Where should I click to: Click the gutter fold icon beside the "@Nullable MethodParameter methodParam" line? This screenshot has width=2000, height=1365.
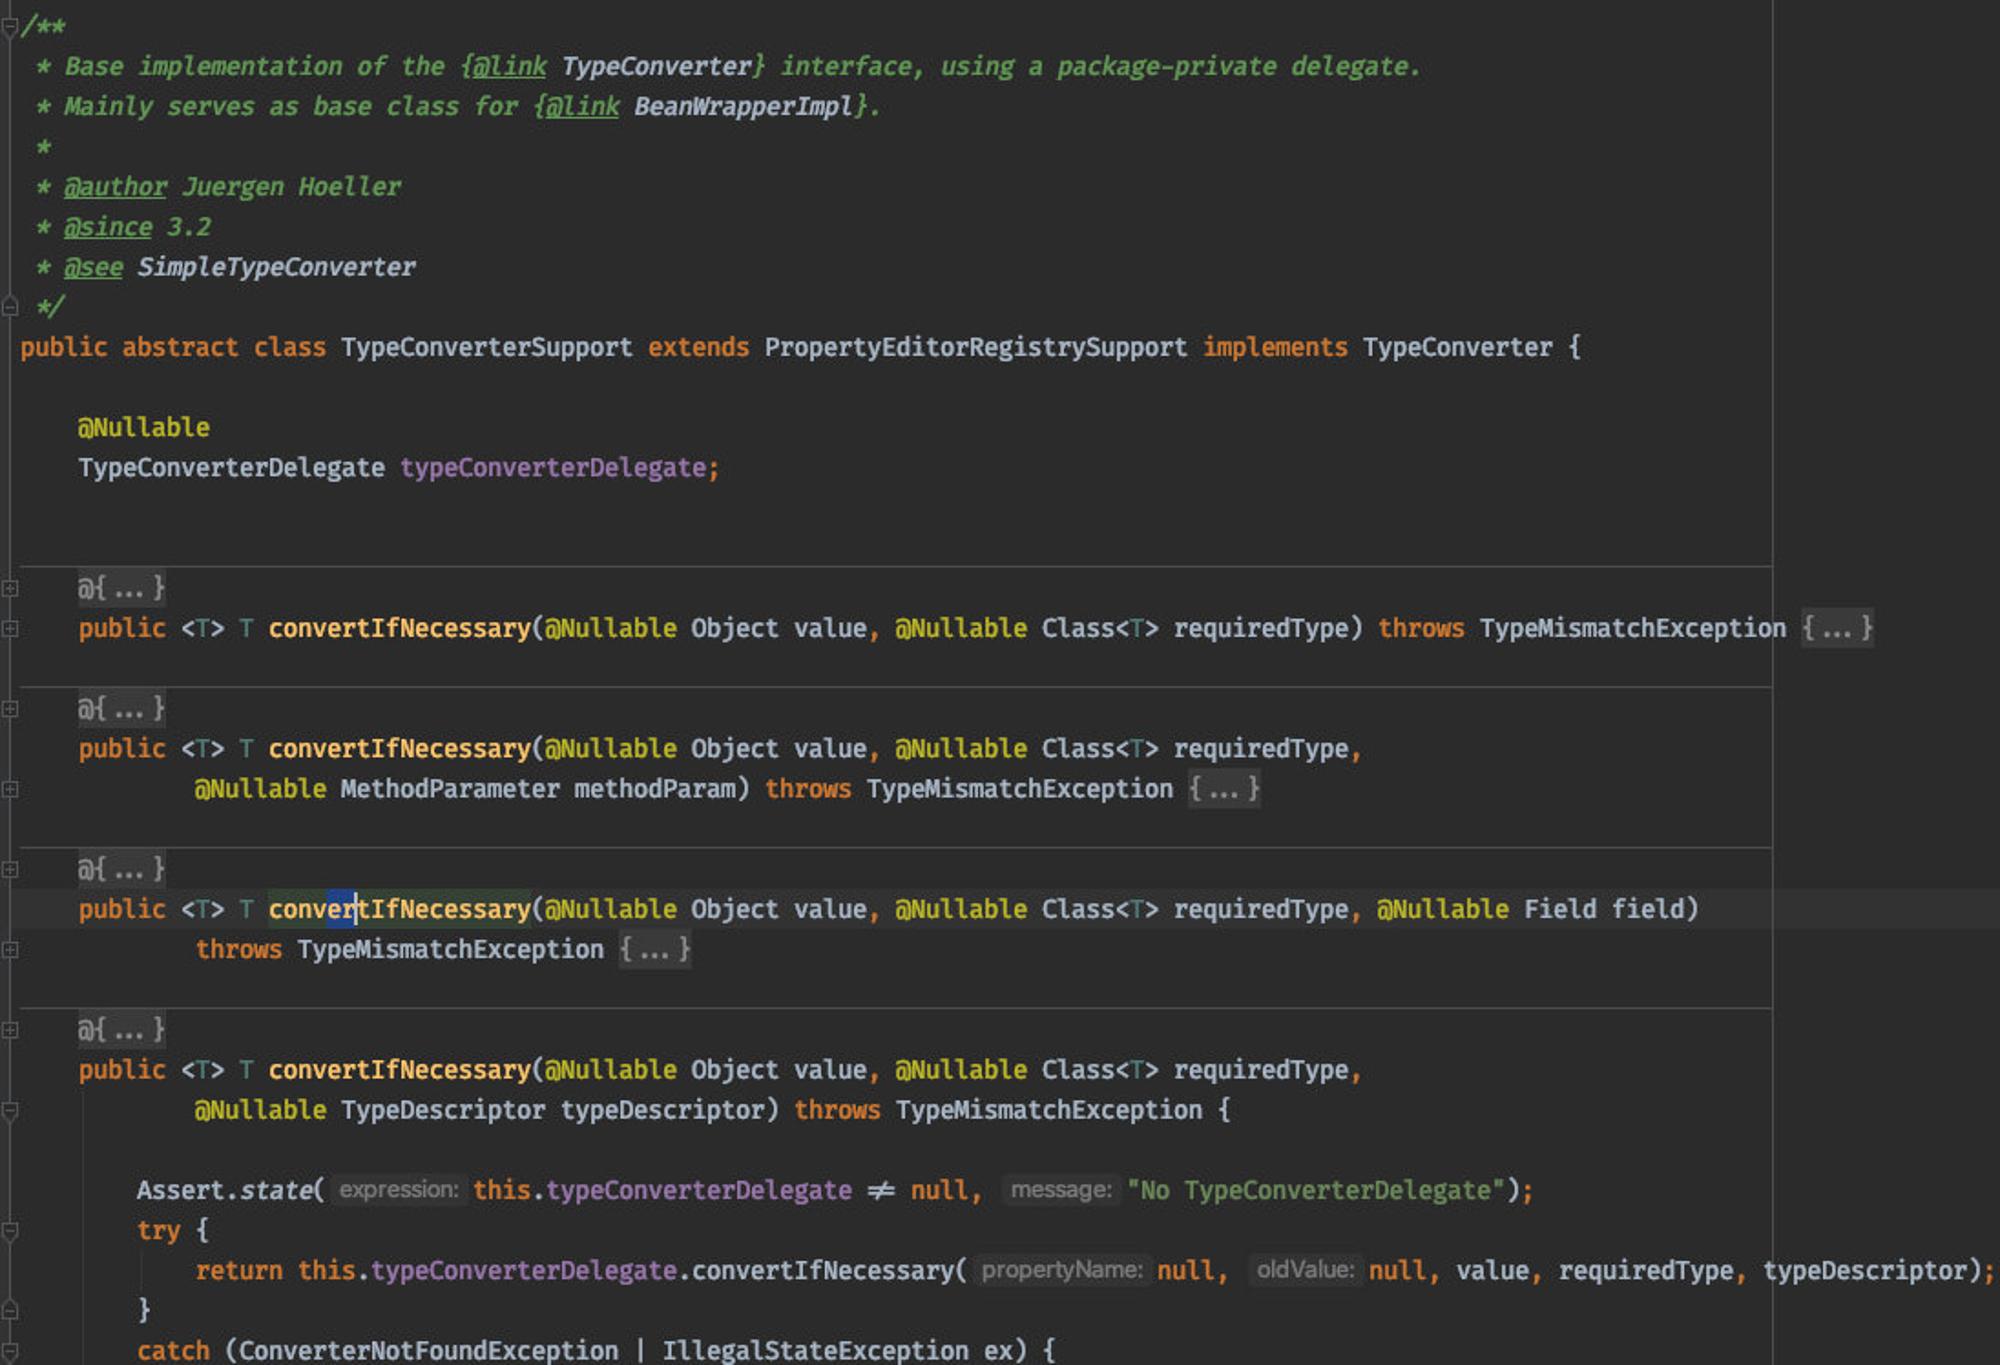[10, 789]
